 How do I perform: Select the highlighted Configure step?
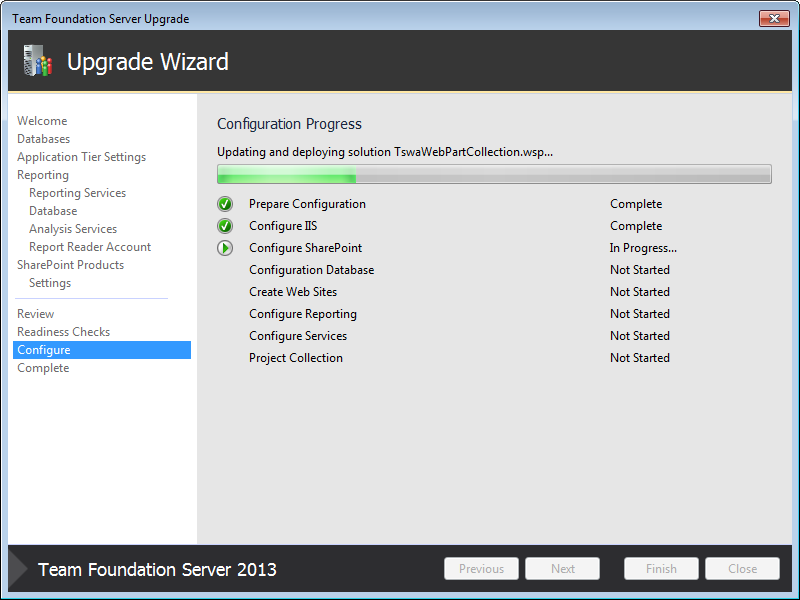(x=44, y=350)
